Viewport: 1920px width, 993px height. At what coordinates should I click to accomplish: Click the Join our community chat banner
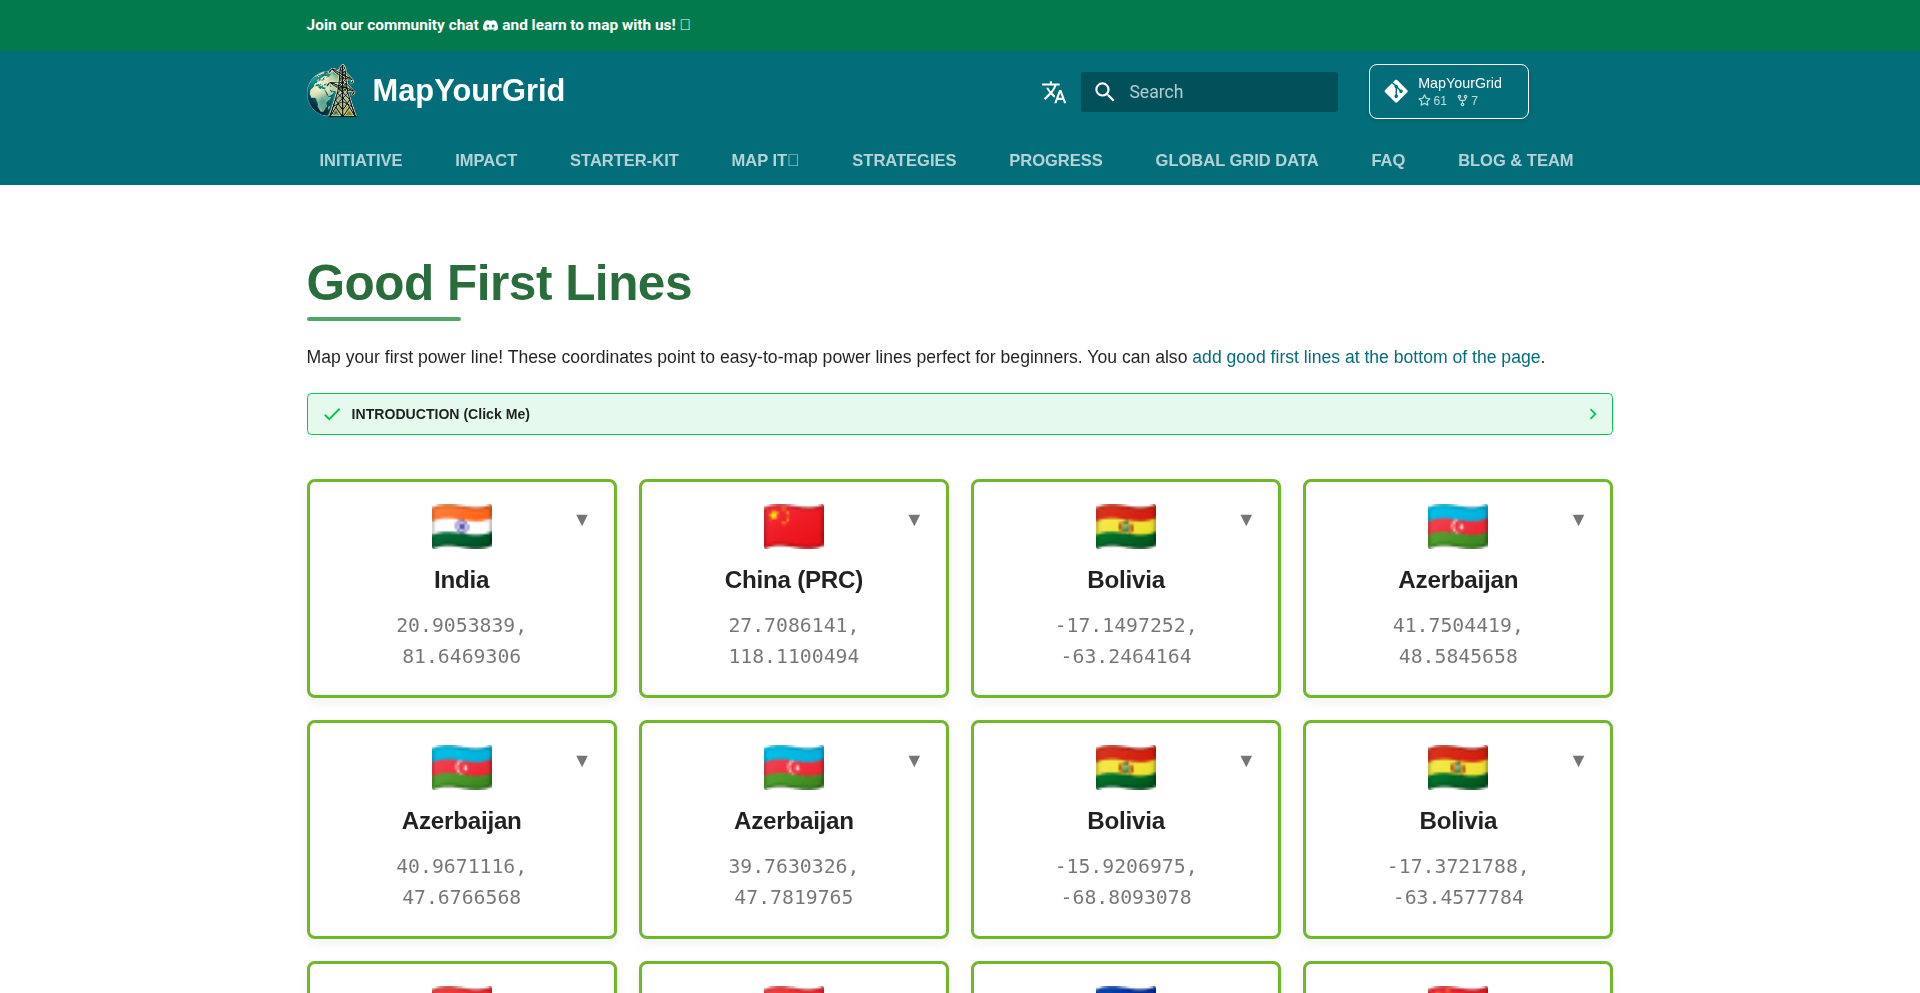[498, 25]
